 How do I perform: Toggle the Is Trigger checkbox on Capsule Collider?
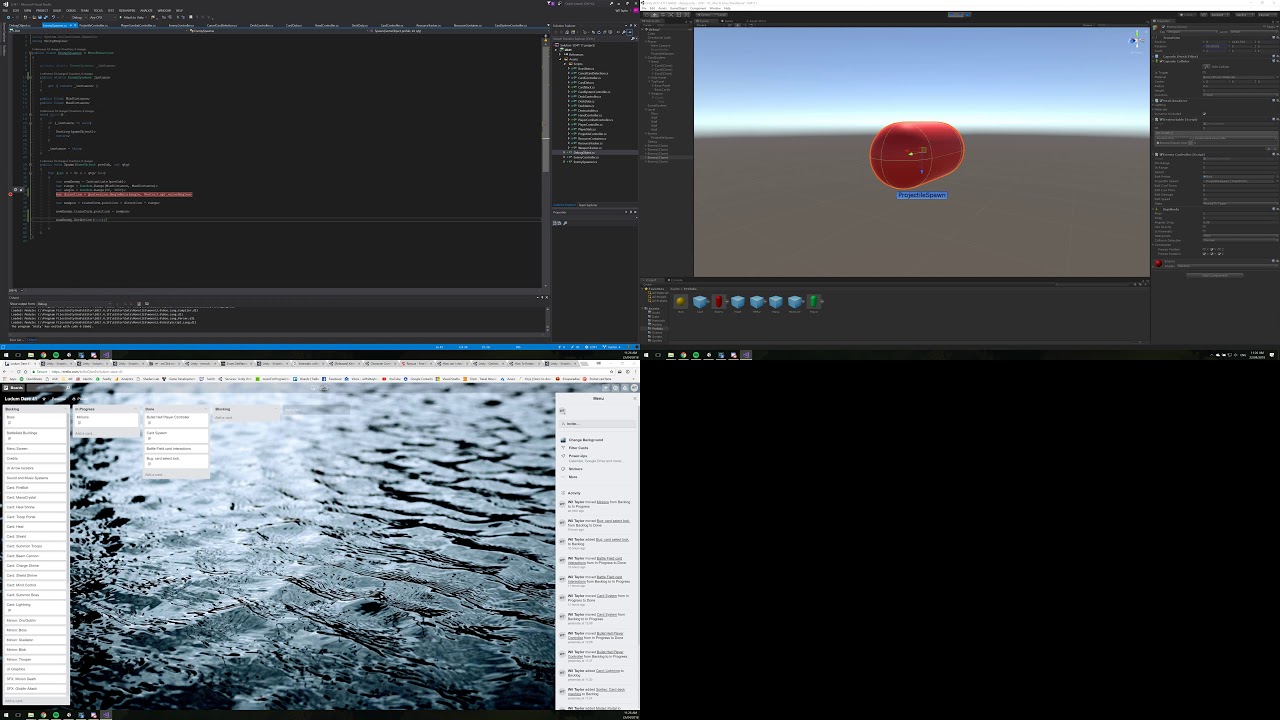point(1205,72)
